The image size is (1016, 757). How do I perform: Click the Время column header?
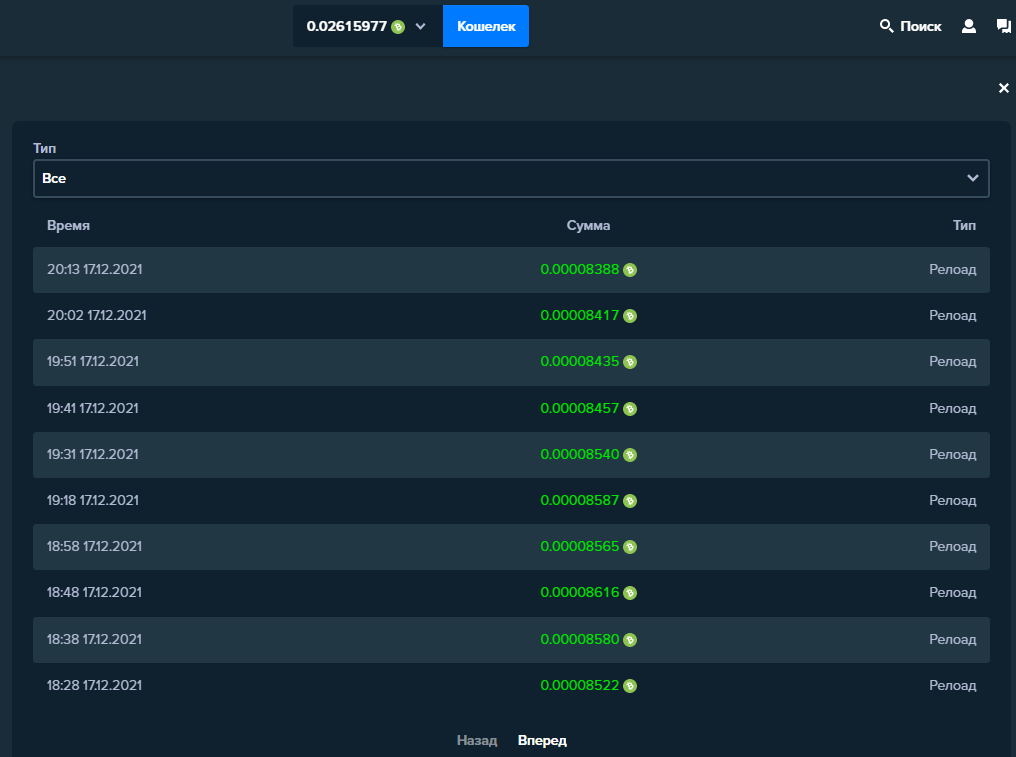68,226
